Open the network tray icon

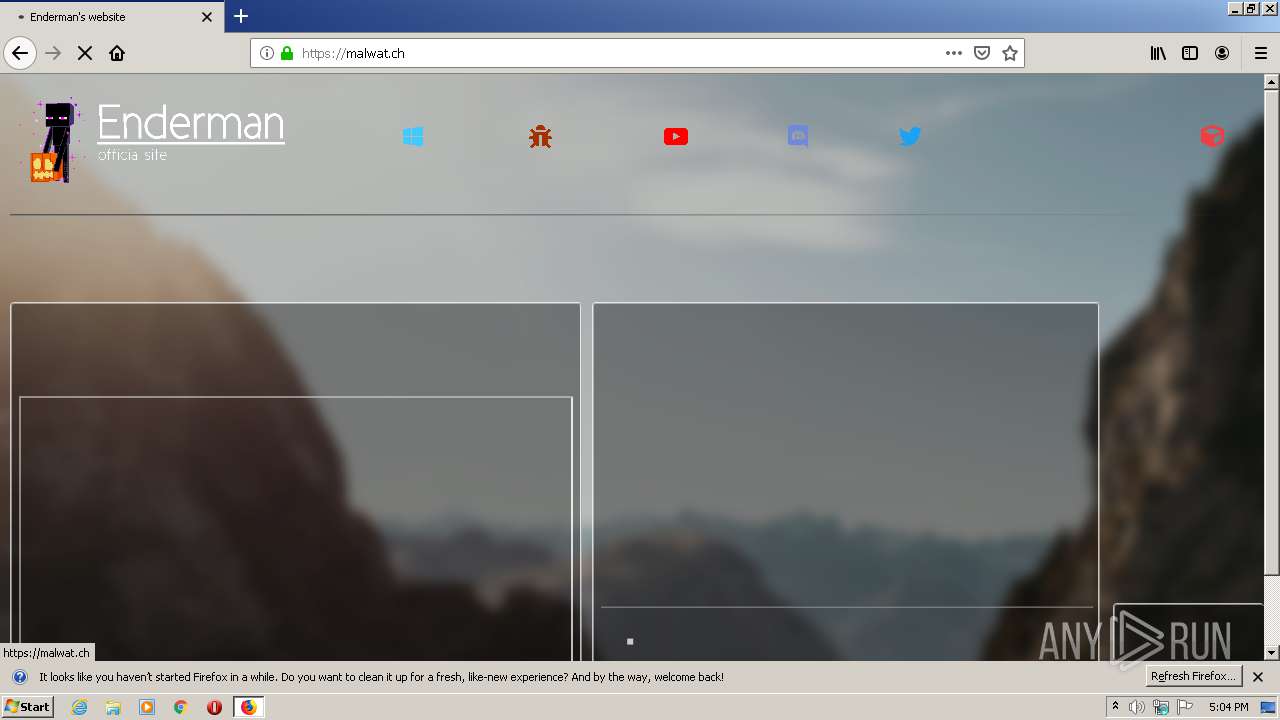click(x=1161, y=707)
